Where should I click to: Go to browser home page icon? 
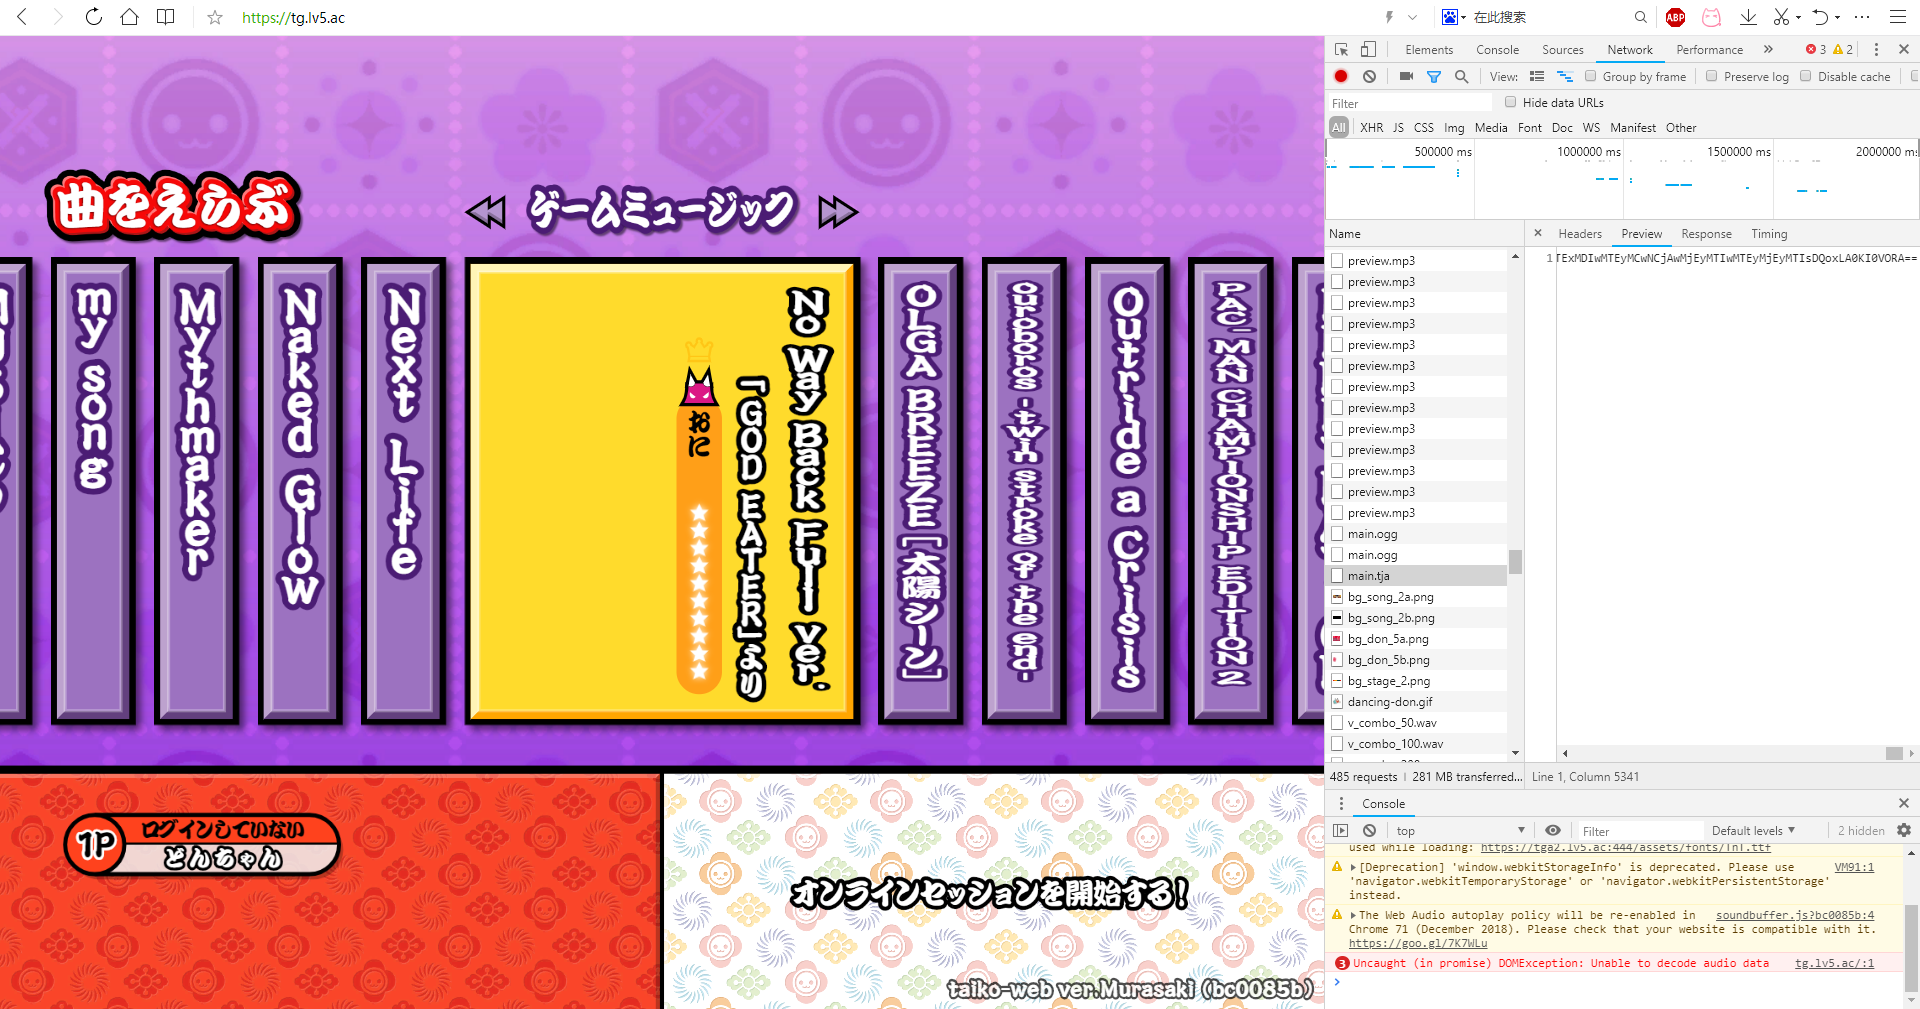(129, 17)
